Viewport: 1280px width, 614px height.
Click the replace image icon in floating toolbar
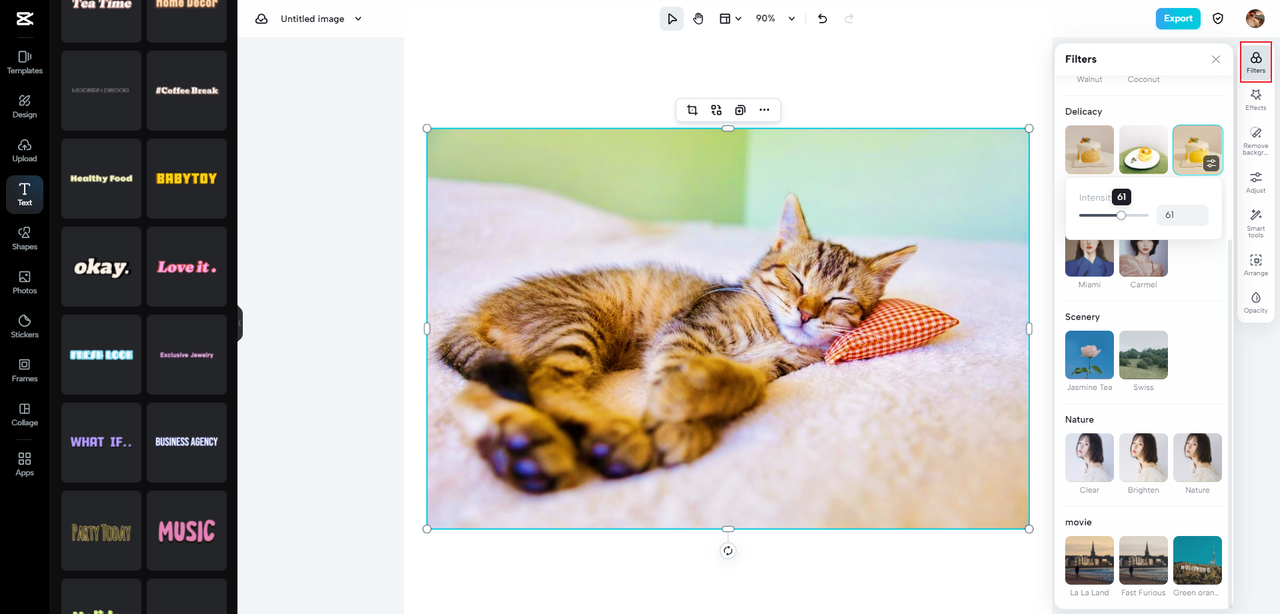click(716, 110)
